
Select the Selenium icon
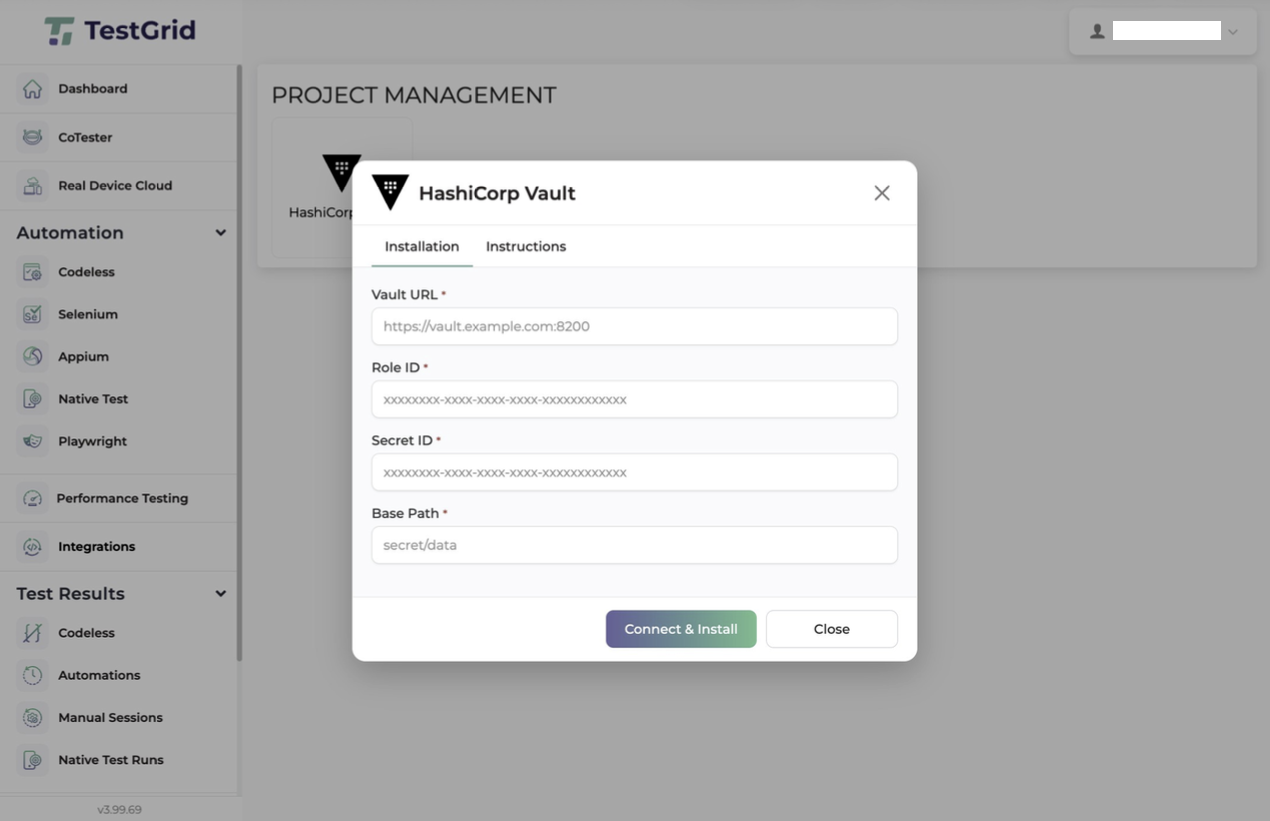pyautogui.click(x=32, y=314)
